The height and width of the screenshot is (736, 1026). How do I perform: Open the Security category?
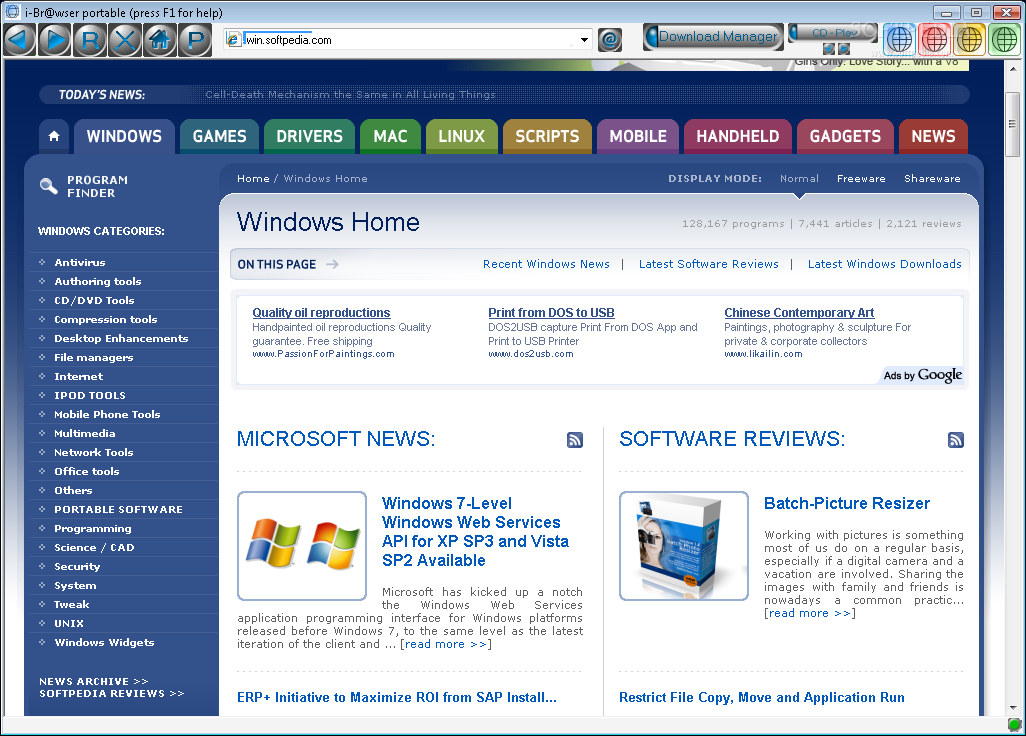click(77, 567)
